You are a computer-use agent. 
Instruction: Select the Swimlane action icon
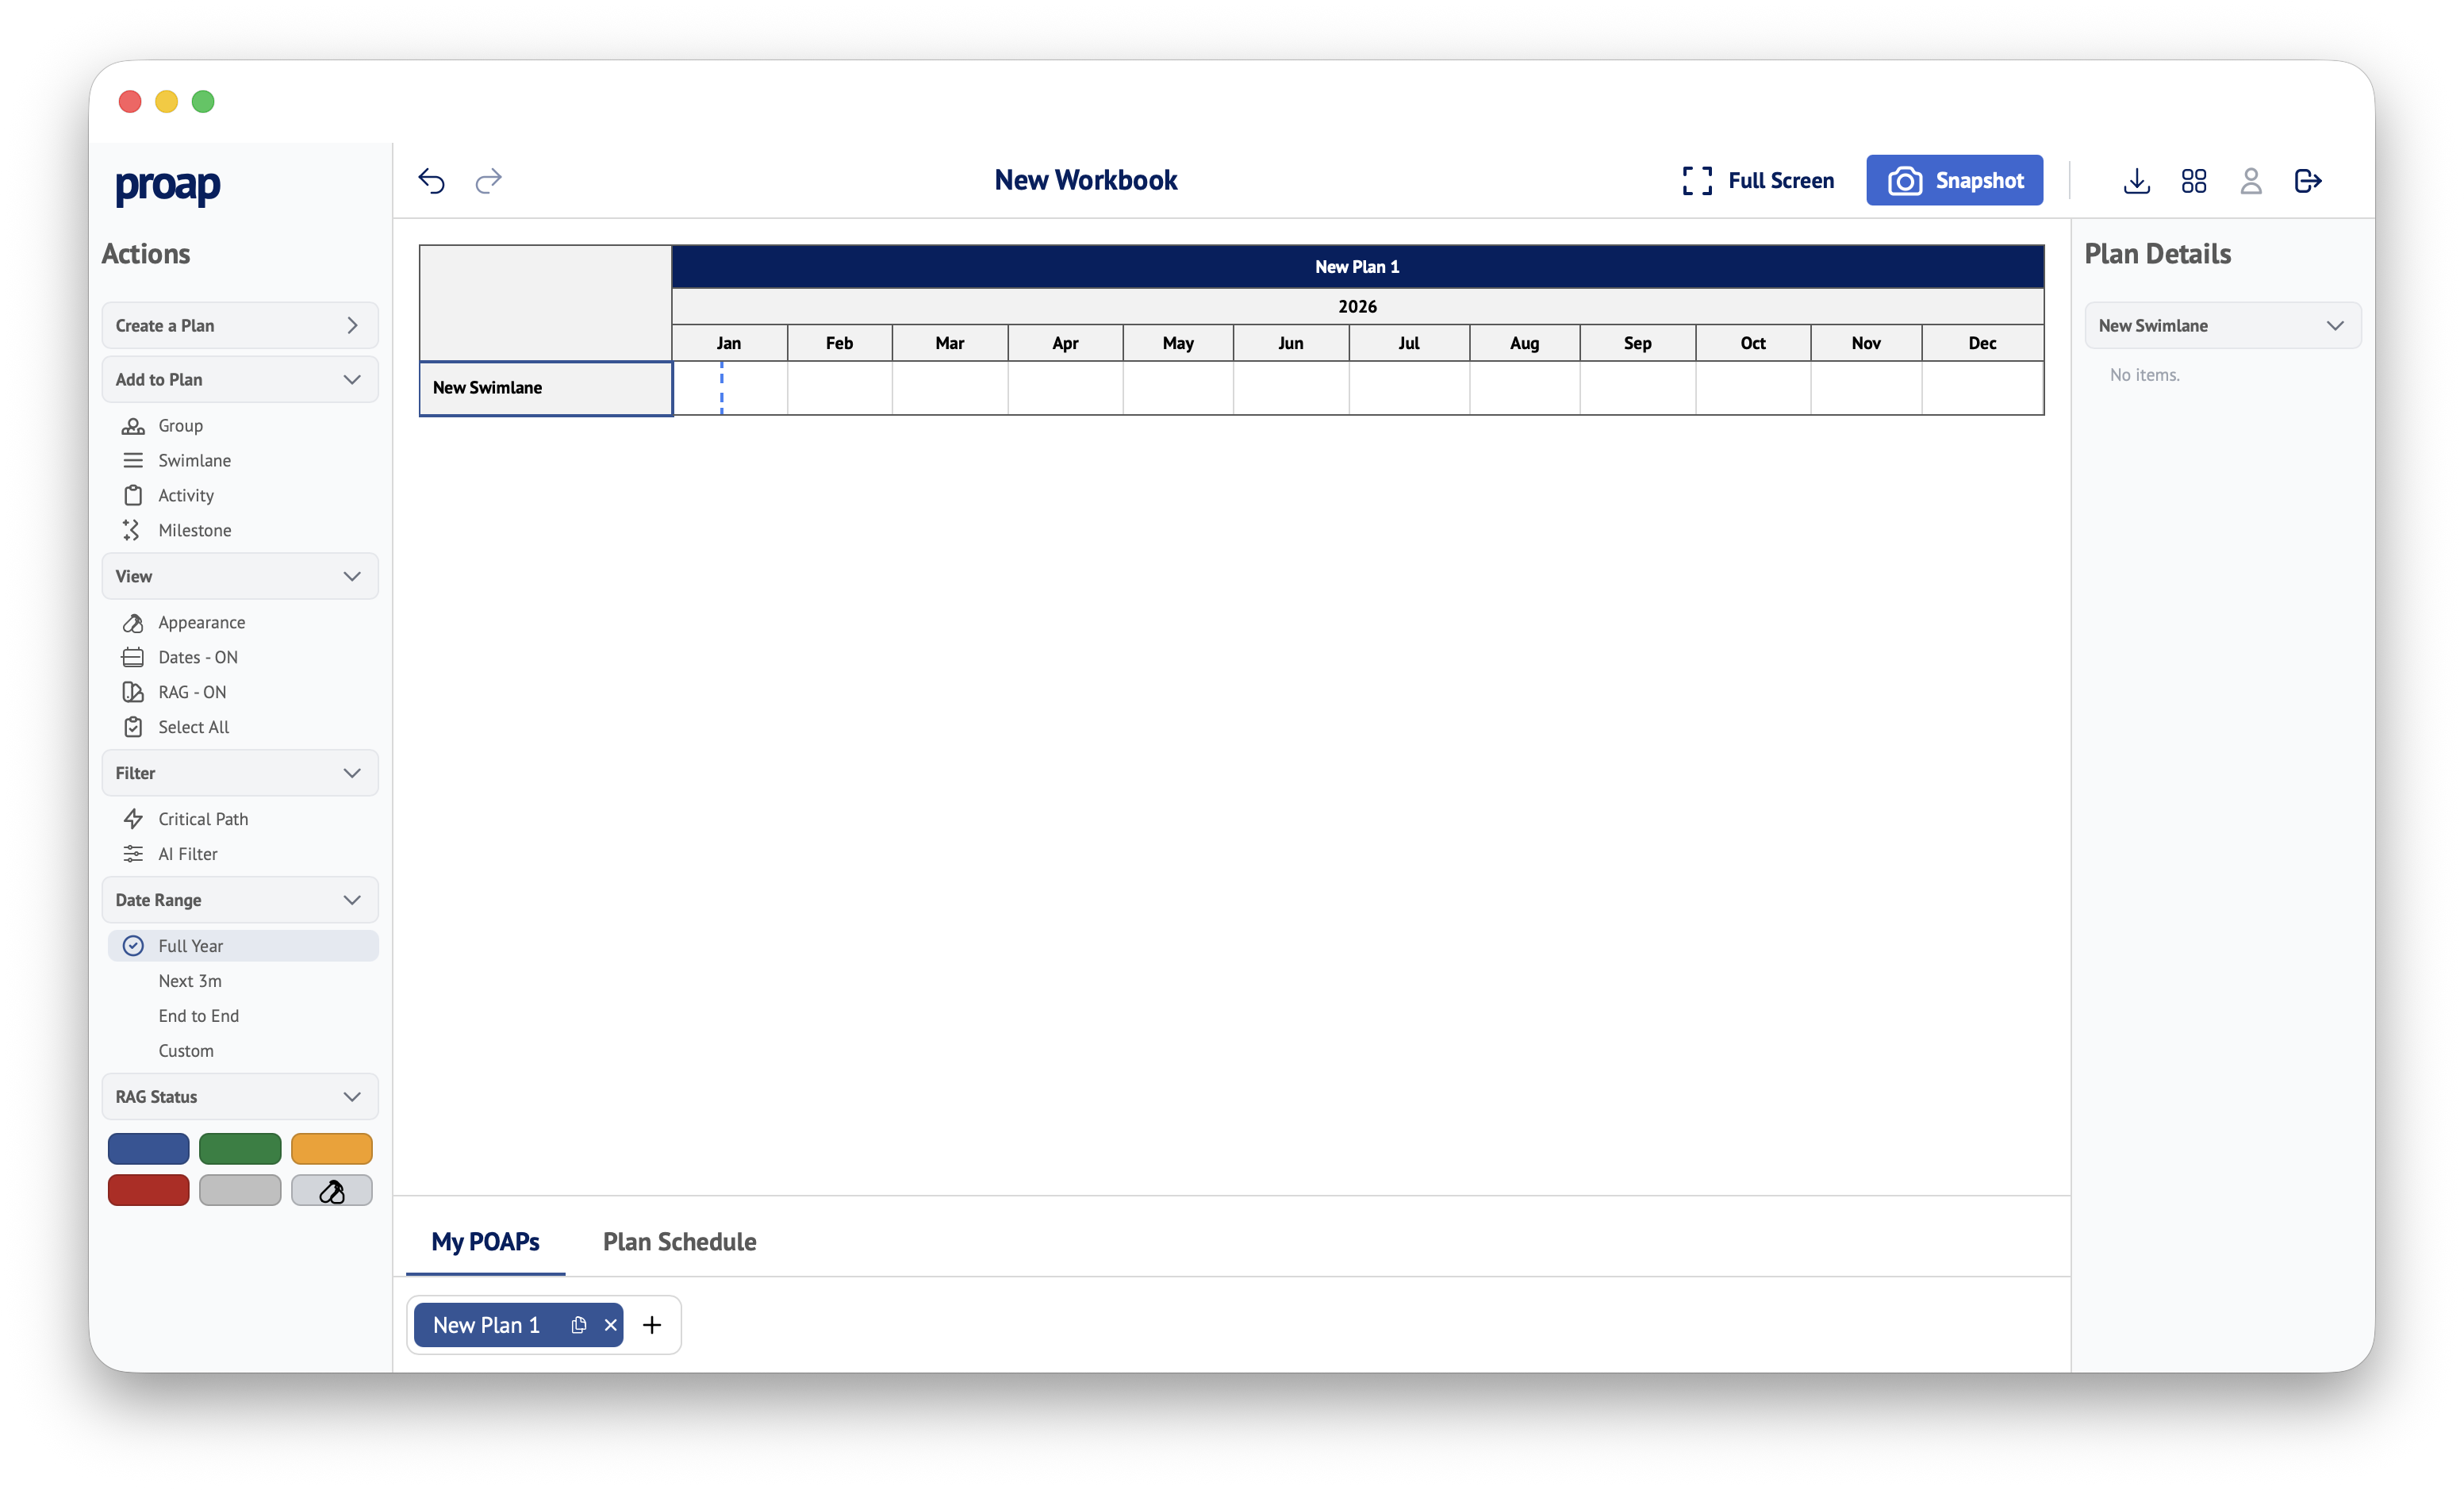pos(134,460)
